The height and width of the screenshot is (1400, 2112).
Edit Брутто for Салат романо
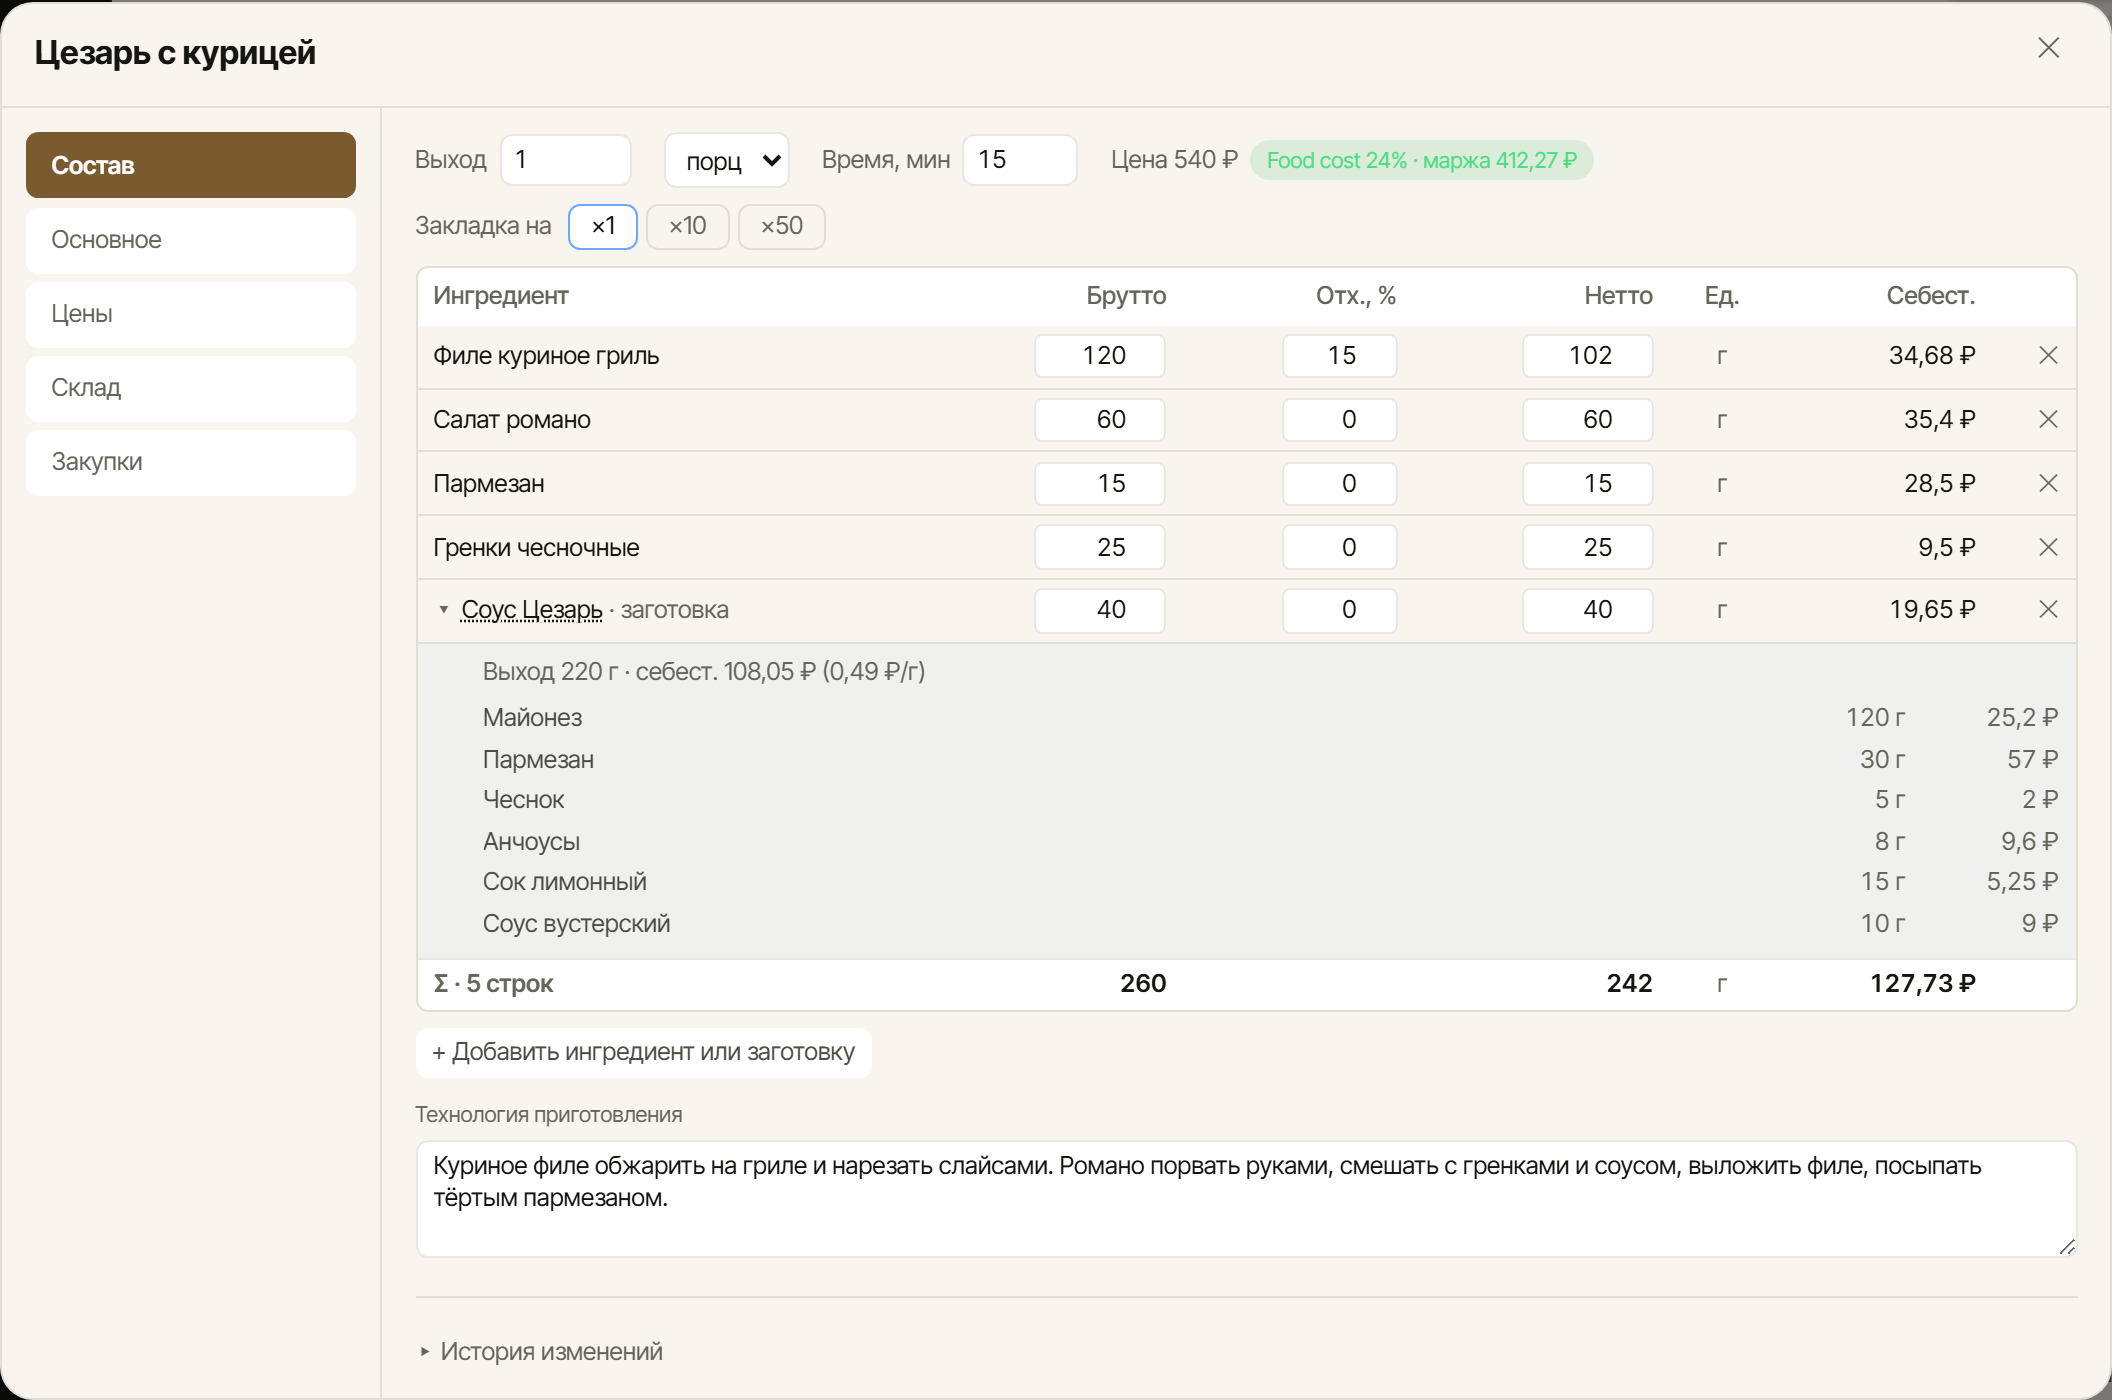pyautogui.click(x=1100, y=420)
